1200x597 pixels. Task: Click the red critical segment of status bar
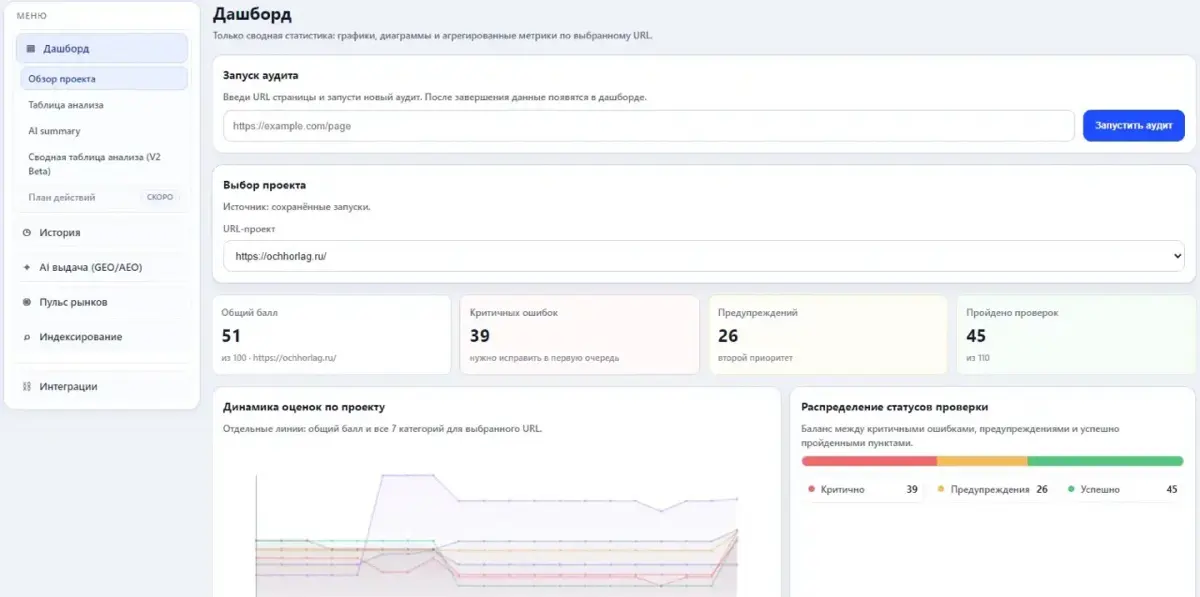(x=869, y=461)
